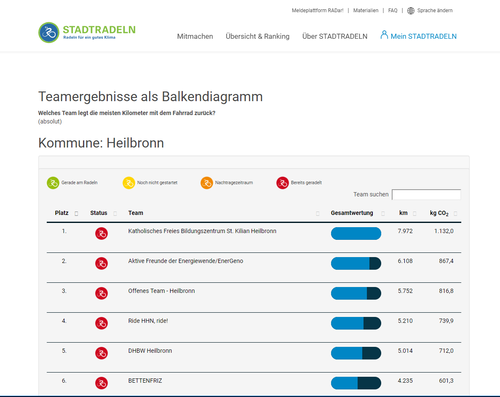Click red status icon for DHBW Heilbronn
Viewport: 500px width, 397px height.
(x=101, y=353)
